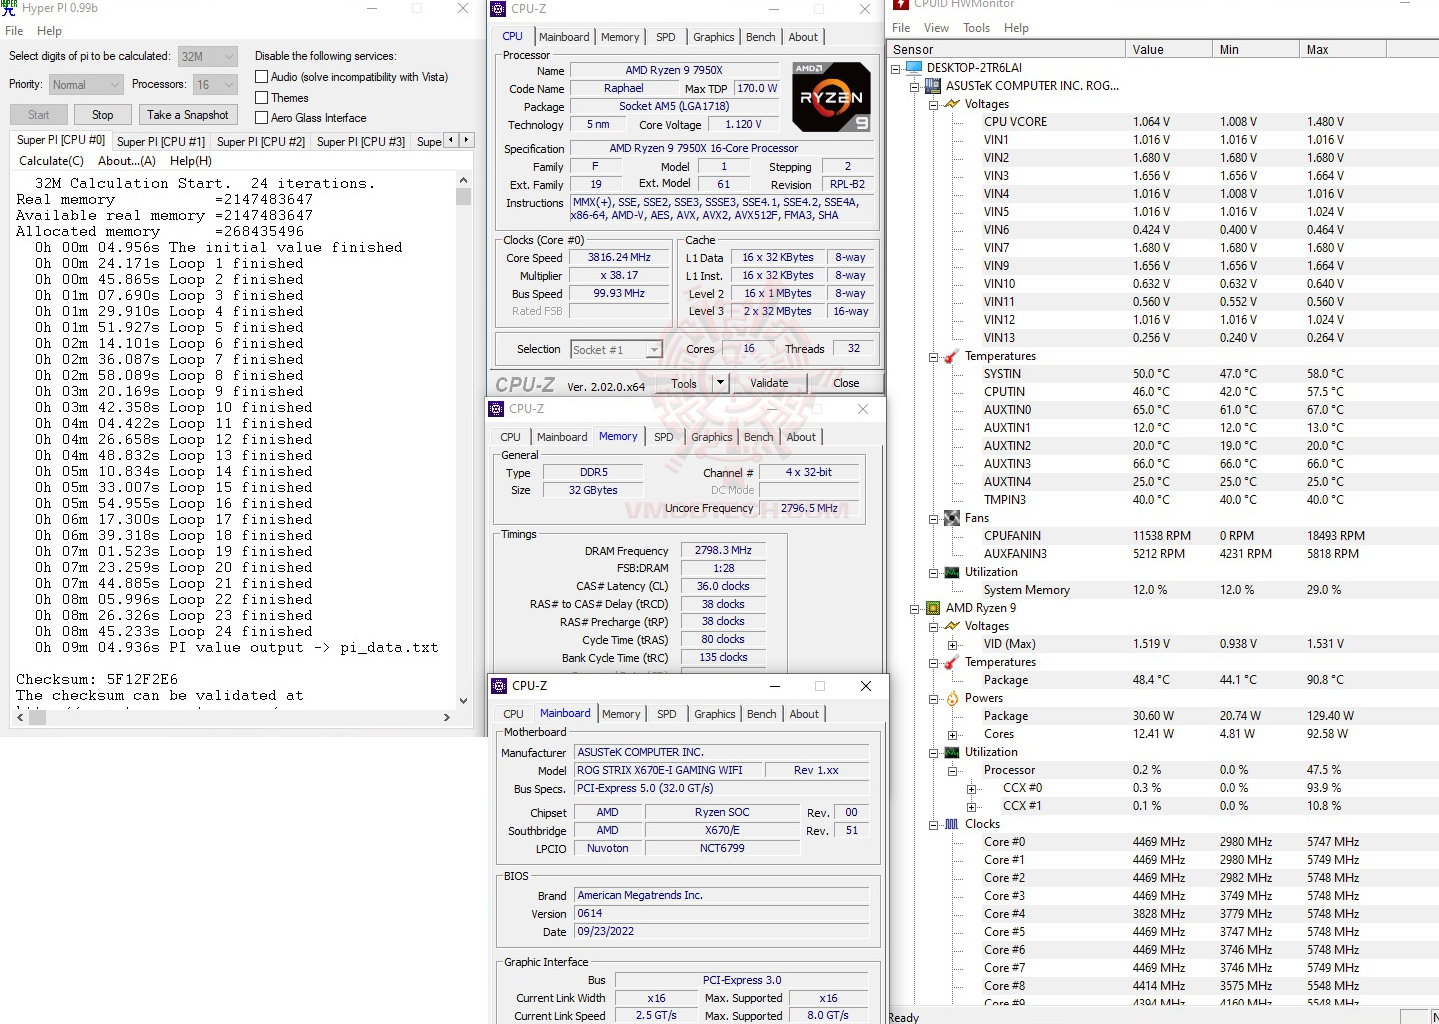1439x1024 pixels.
Task: Click the Hyper PI vertical scrollbar thumb
Action: 463,196
